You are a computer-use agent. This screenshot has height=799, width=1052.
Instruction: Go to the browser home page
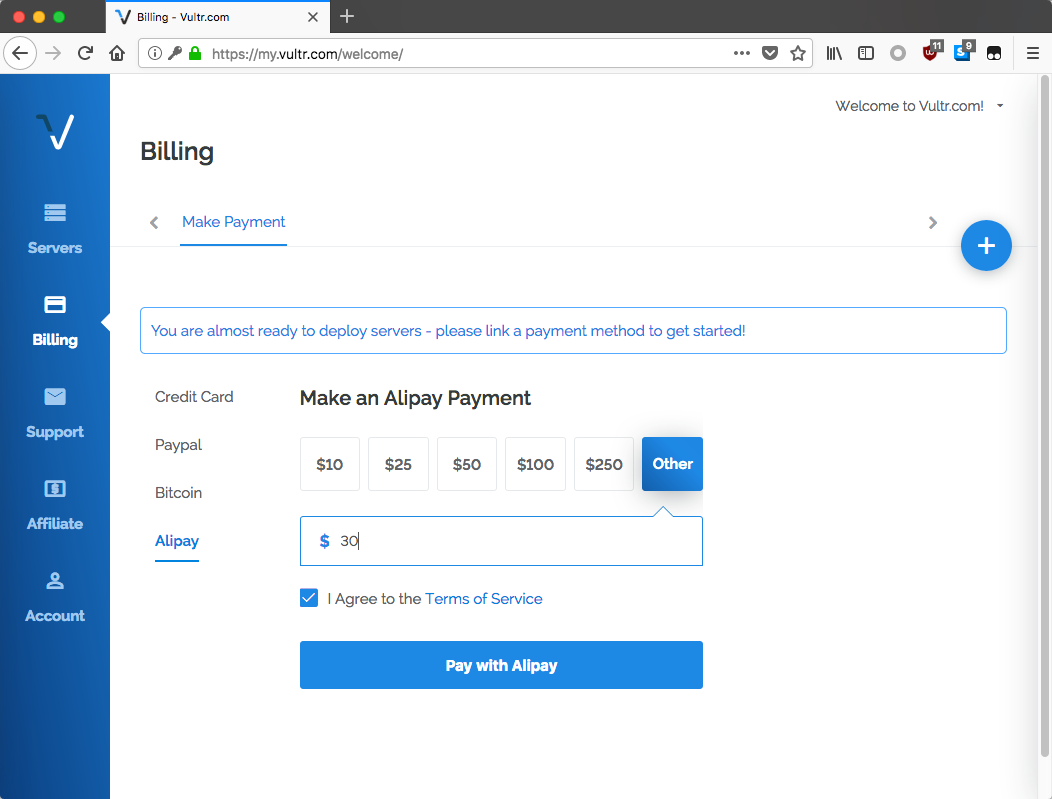[117, 53]
